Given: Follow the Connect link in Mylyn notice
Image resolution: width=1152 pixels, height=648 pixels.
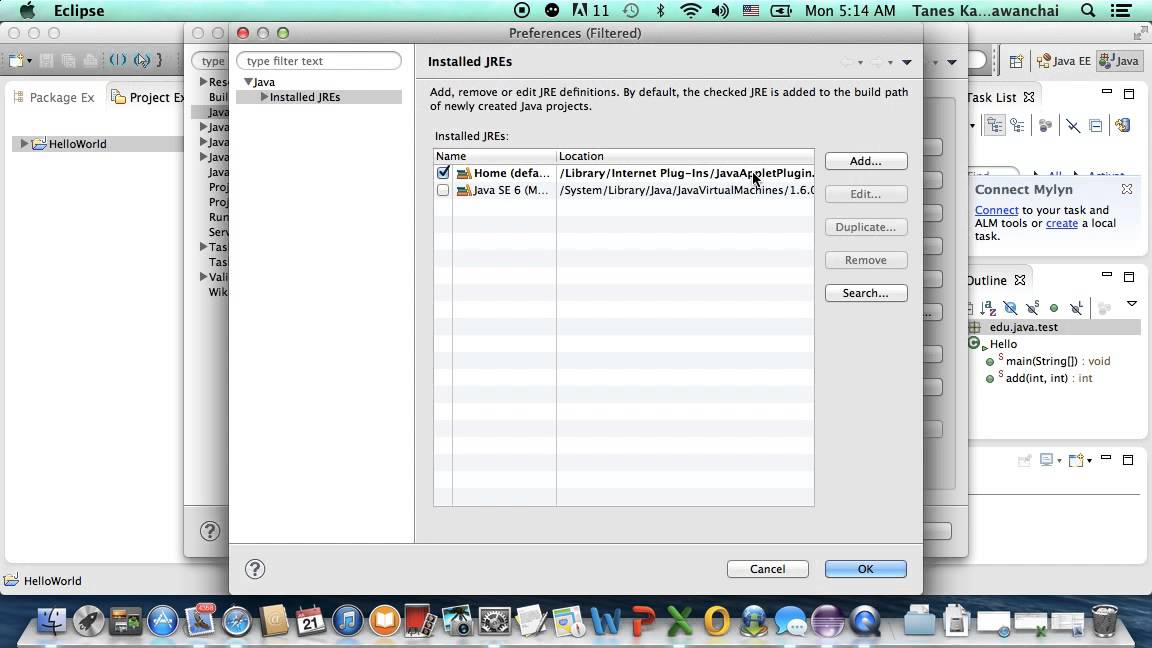Looking at the screenshot, I should (x=996, y=210).
